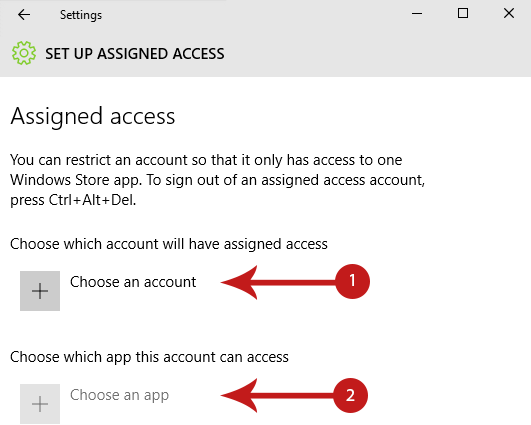This screenshot has height=425, width=531.
Task: Click the green settings gear icon
Action: (24, 53)
